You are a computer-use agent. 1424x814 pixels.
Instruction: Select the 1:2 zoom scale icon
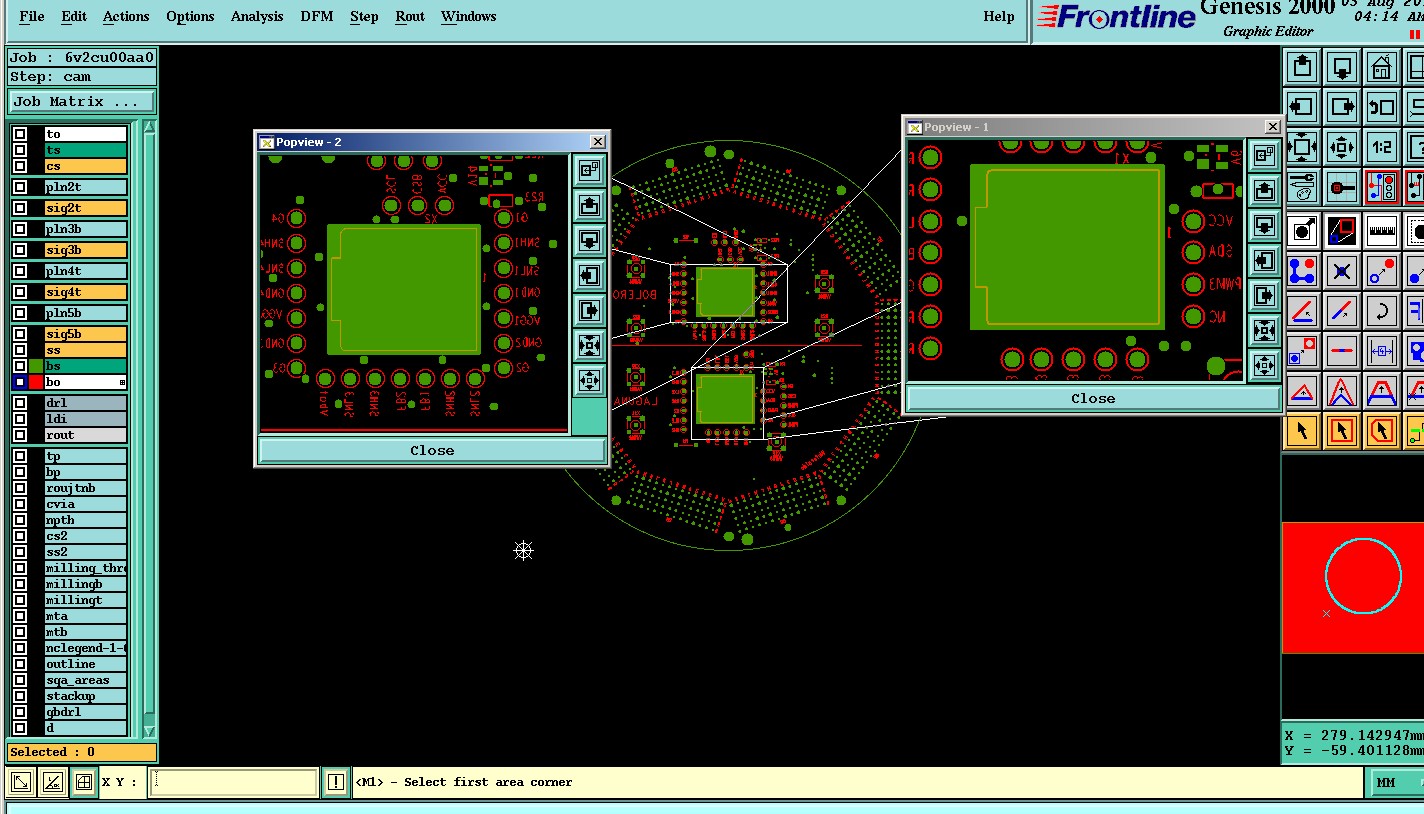pyautogui.click(x=1381, y=147)
